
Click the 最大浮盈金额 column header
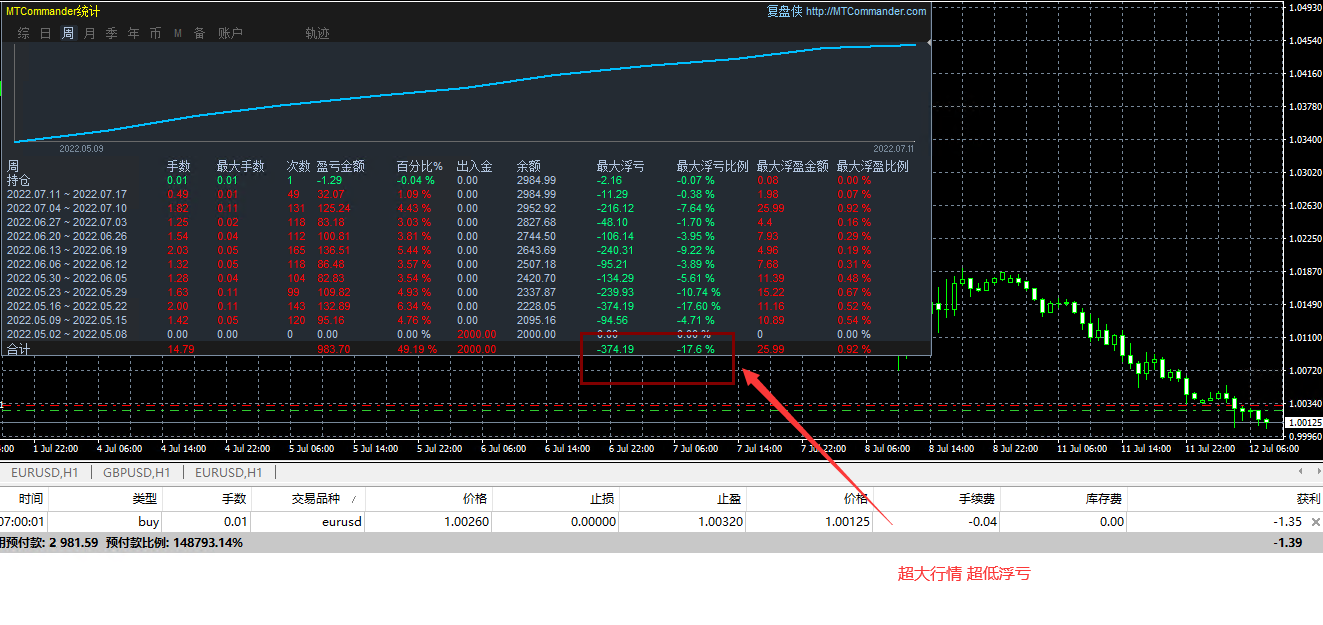[x=792, y=166]
